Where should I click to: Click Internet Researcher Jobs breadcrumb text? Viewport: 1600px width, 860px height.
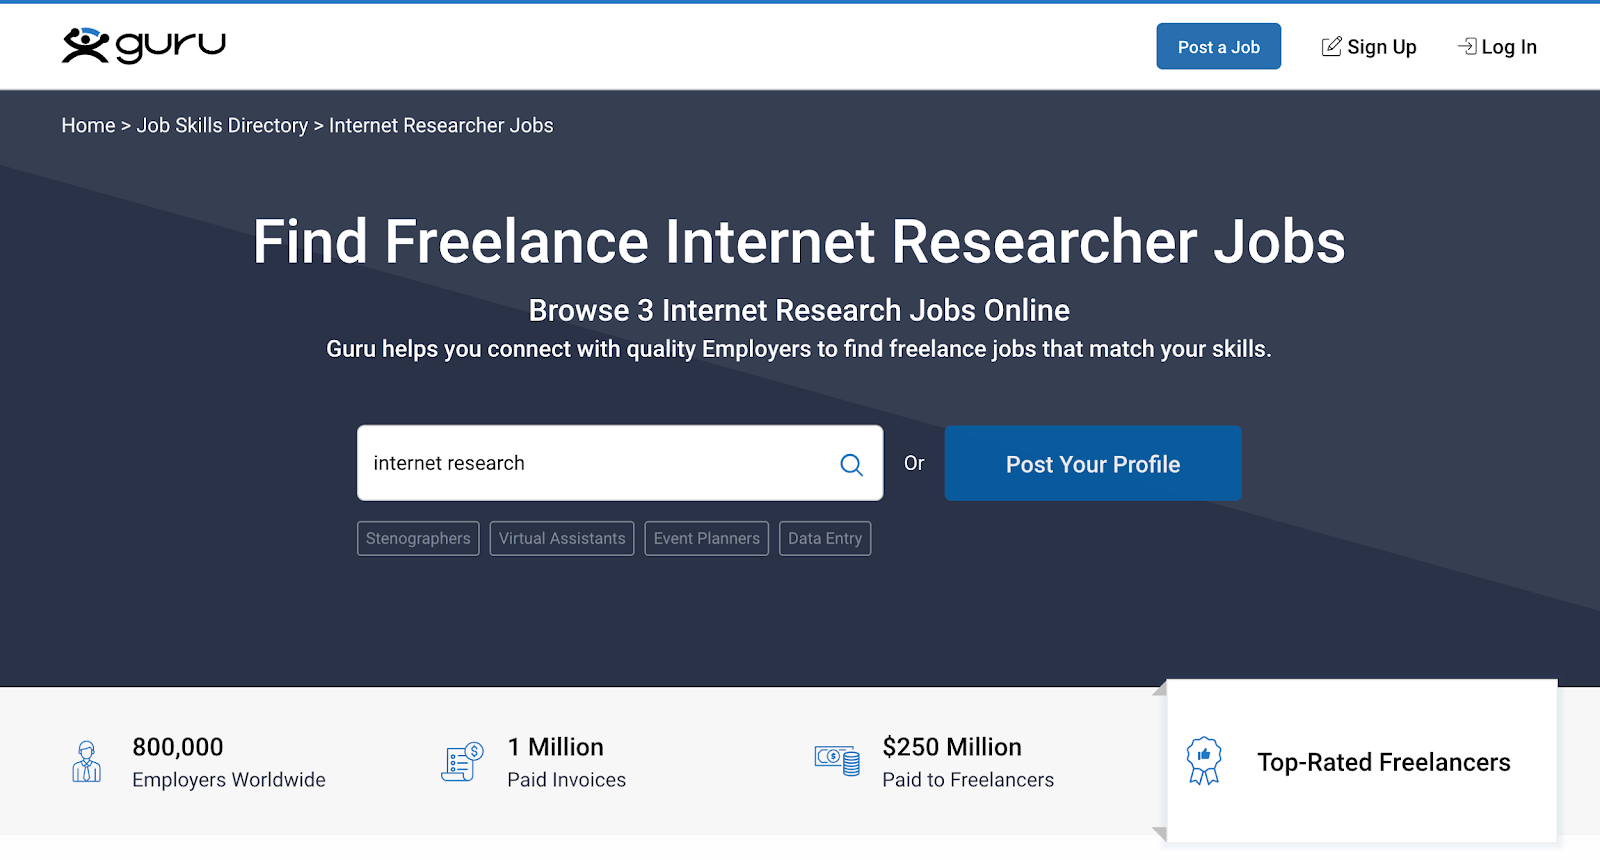[441, 125]
